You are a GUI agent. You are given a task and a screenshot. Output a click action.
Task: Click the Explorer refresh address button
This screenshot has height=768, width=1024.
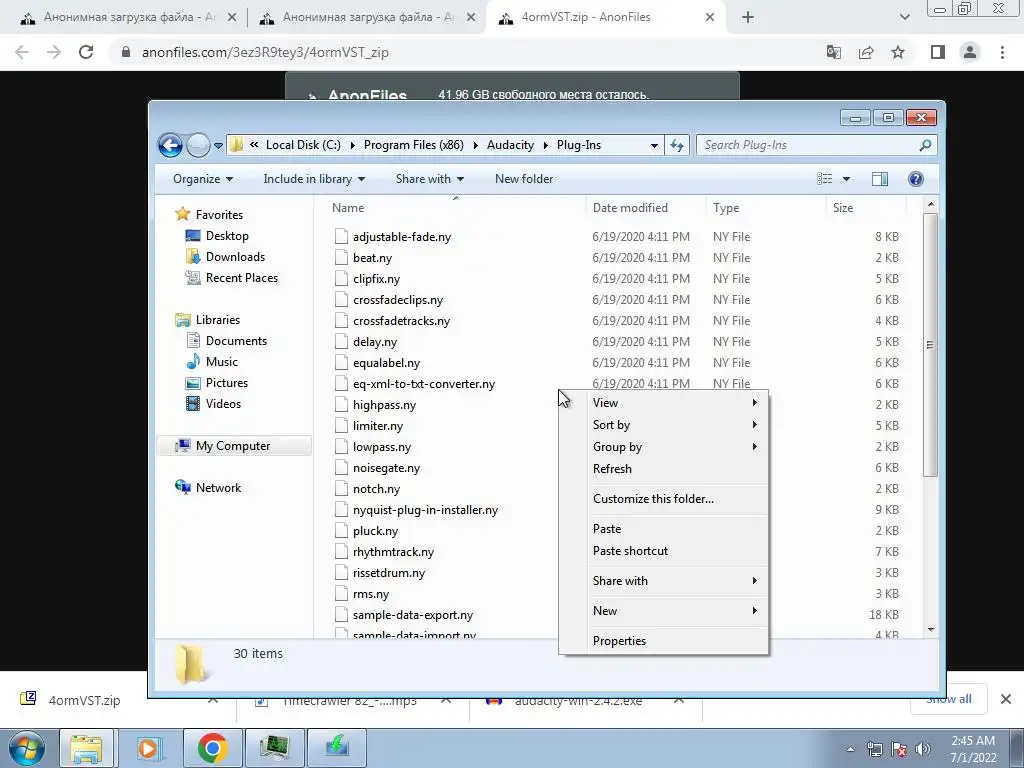click(677, 145)
